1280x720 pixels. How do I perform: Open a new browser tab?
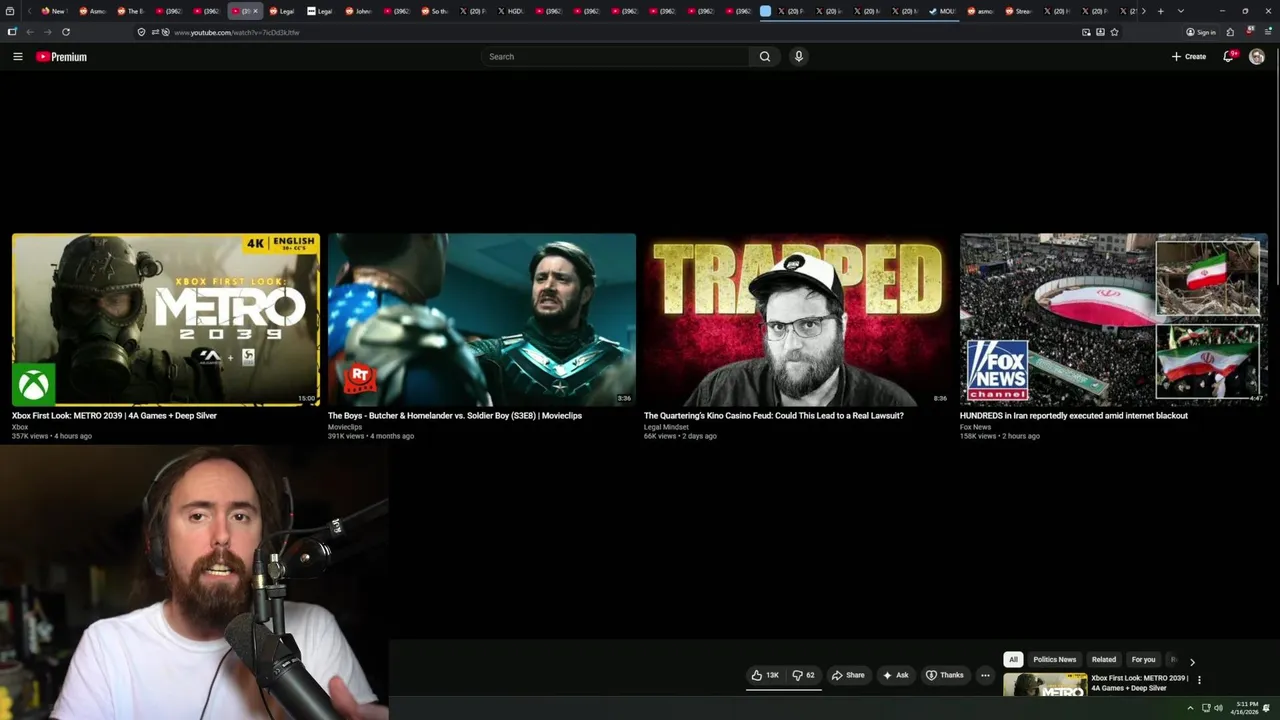click(x=1160, y=11)
